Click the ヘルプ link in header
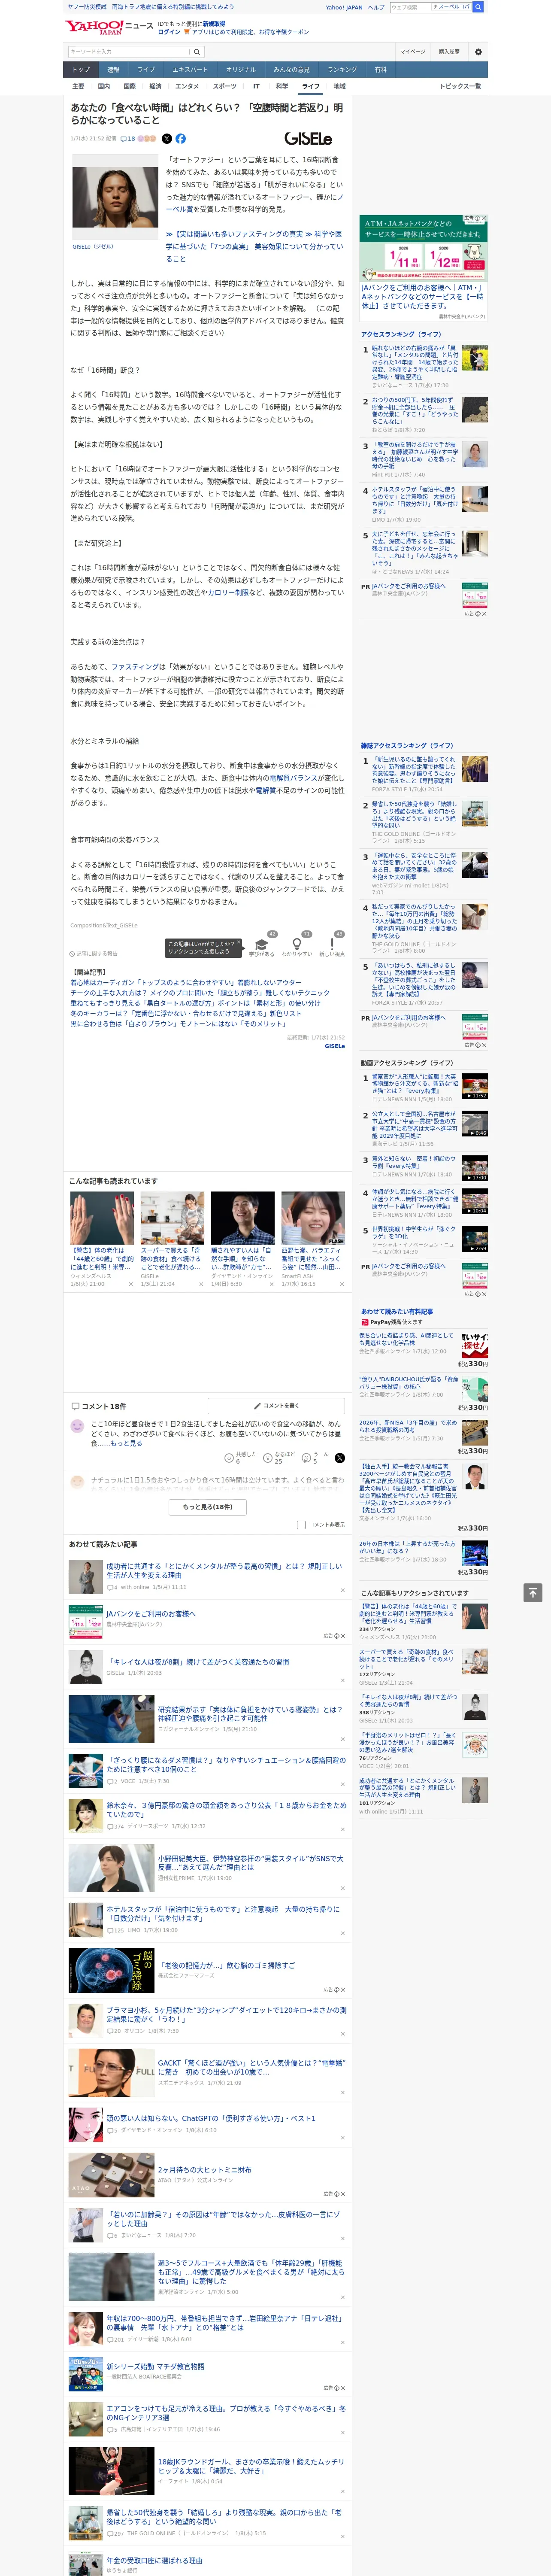 coord(375,7)
